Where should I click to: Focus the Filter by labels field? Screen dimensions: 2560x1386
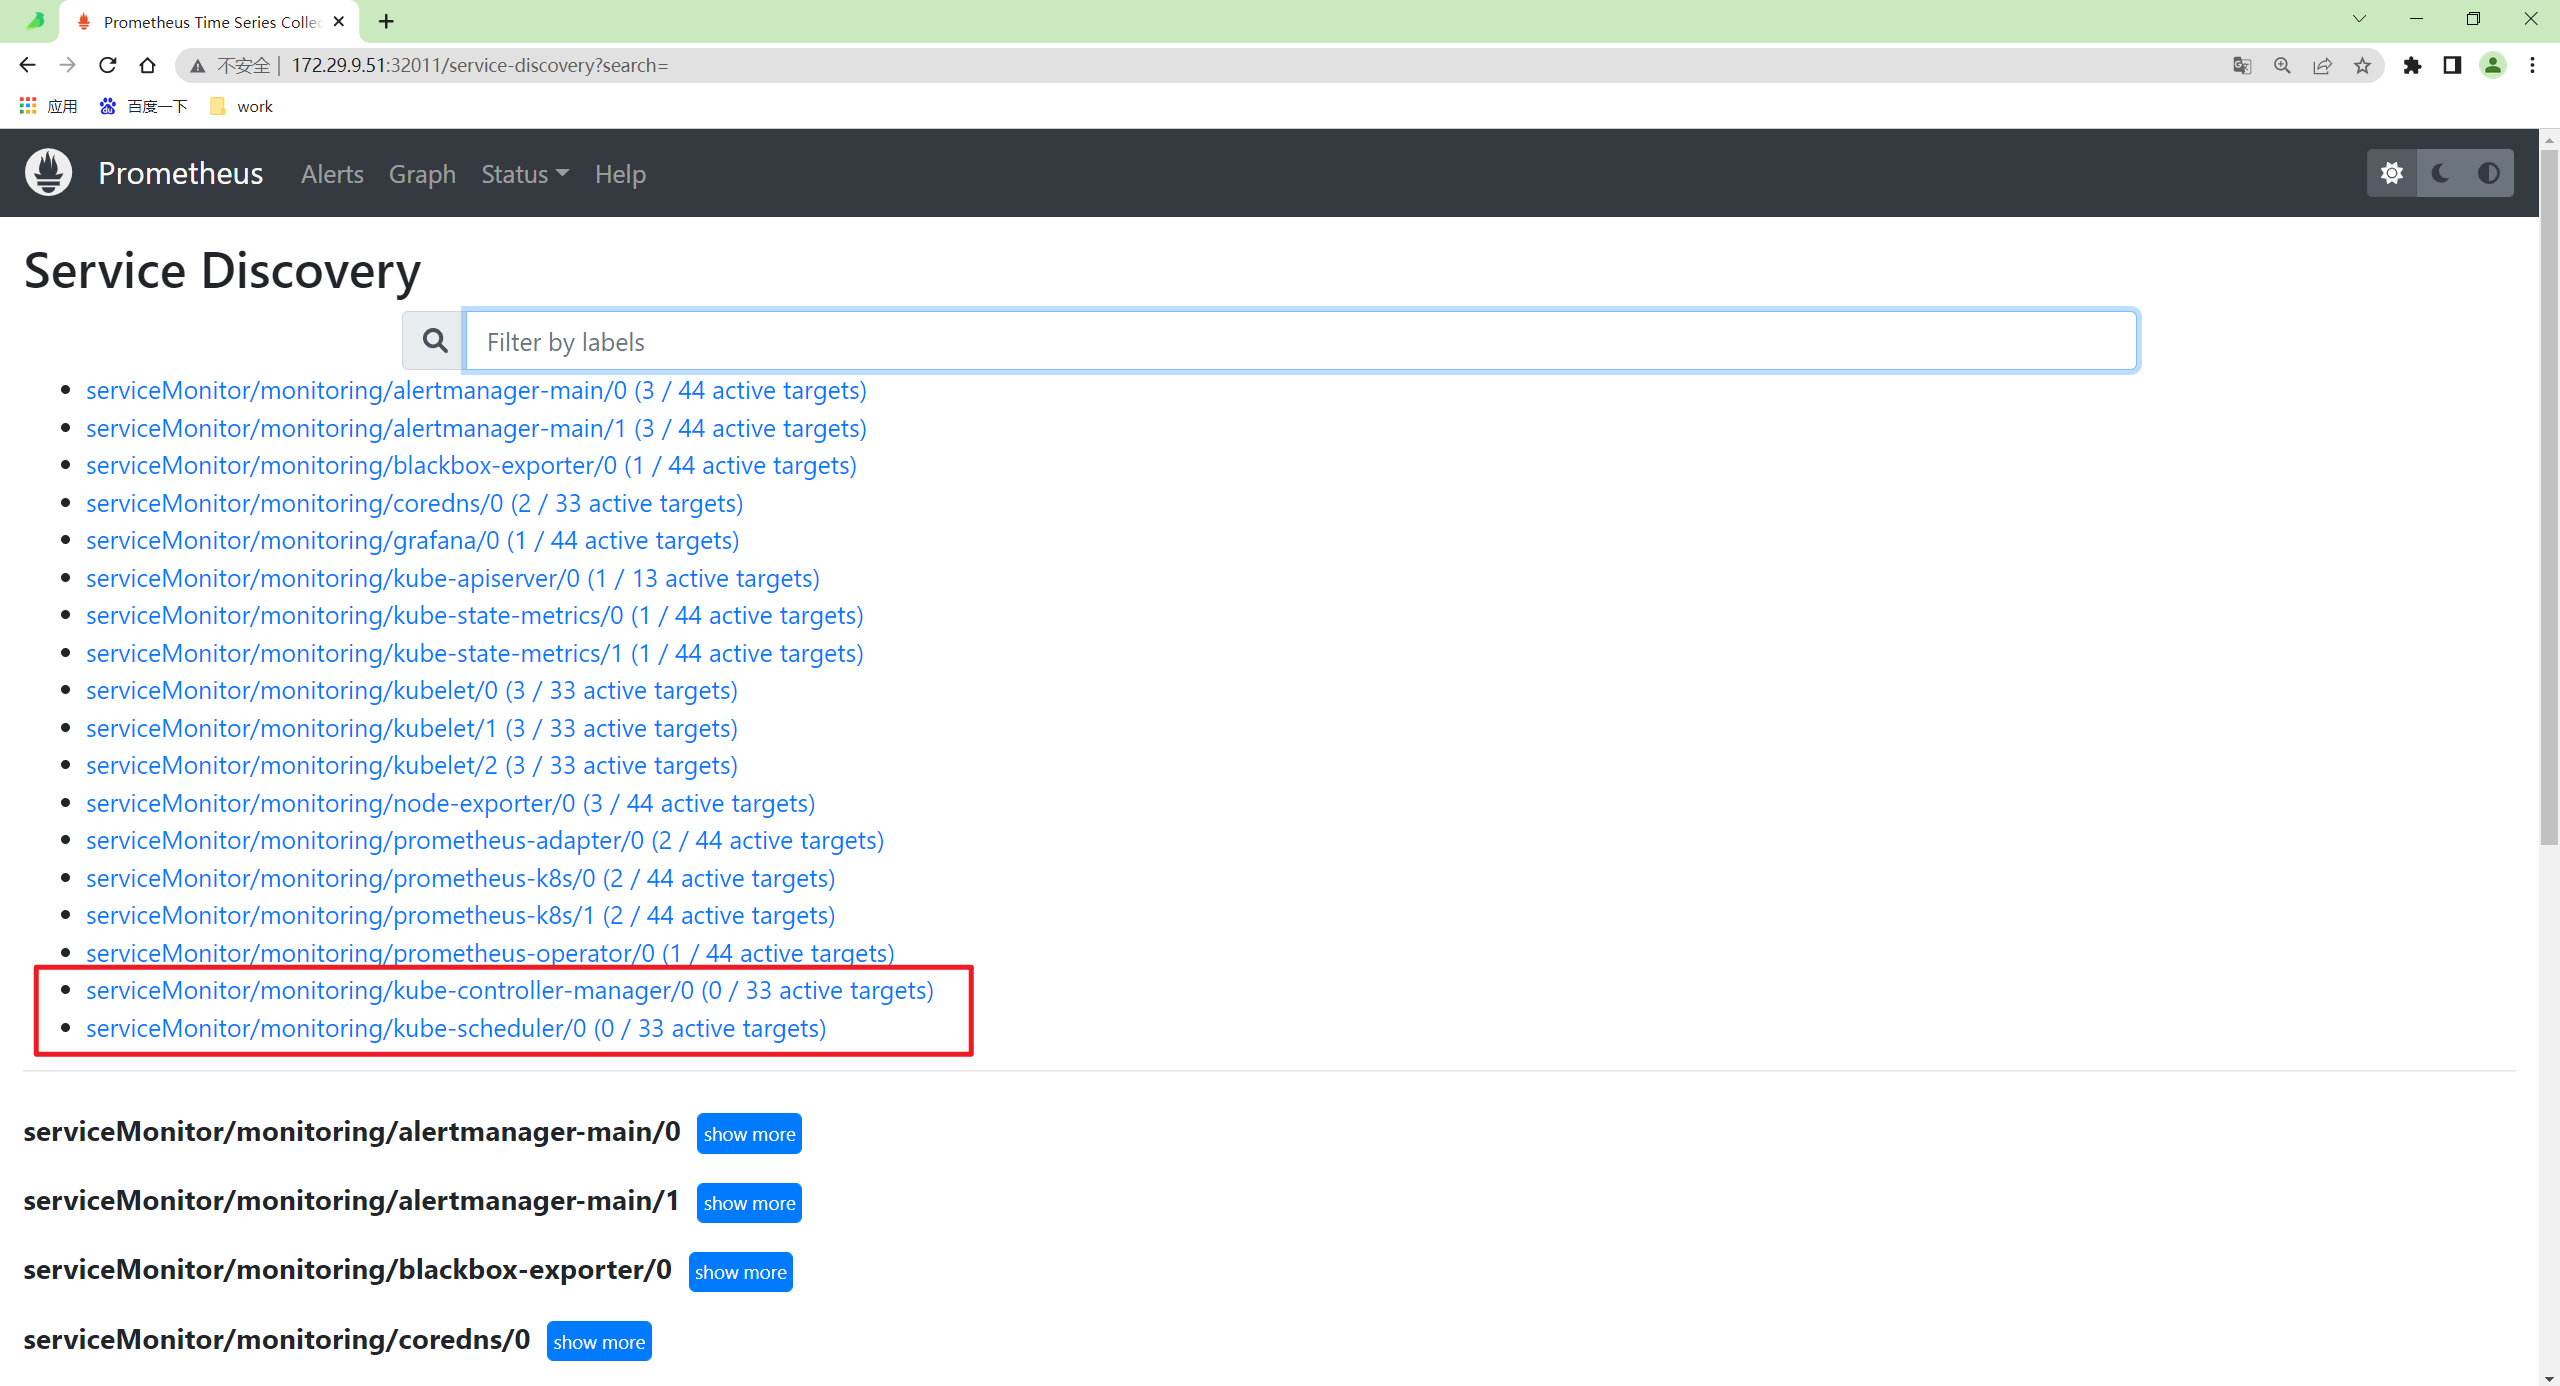tap(1301, 341)
